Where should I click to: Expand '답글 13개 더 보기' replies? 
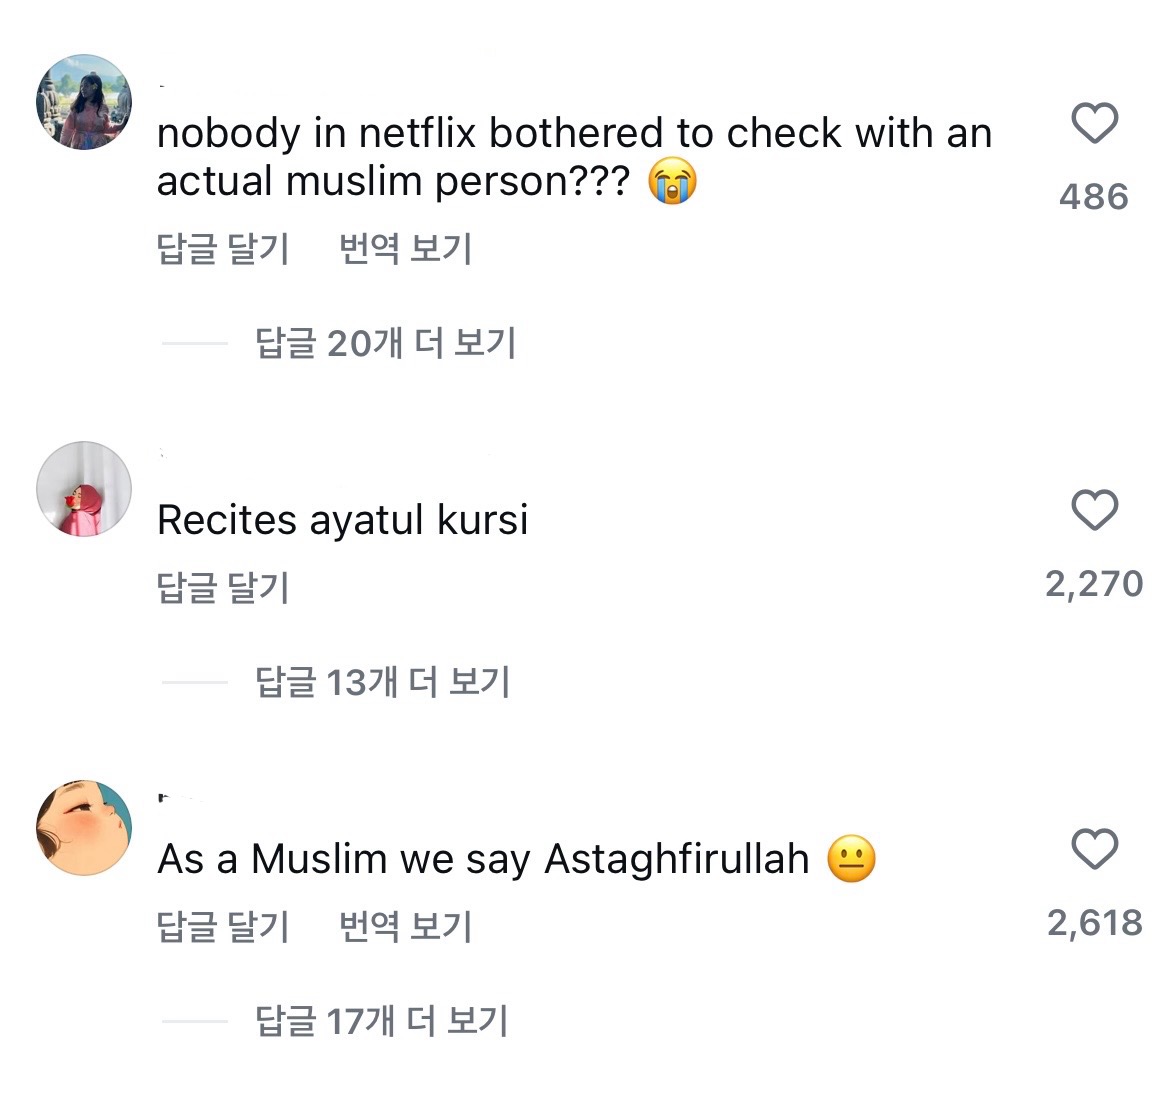coord(382,682)
